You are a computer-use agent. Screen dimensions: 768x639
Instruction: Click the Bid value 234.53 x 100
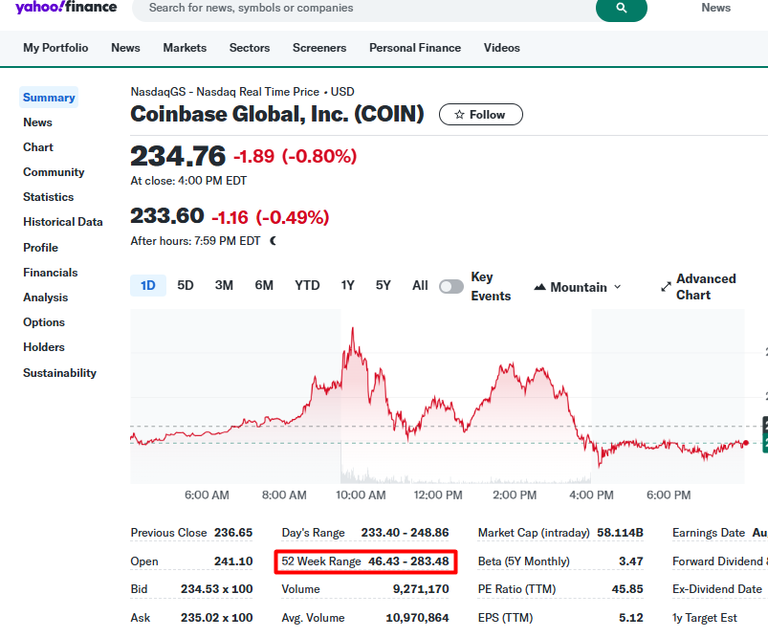click(216, 589)
